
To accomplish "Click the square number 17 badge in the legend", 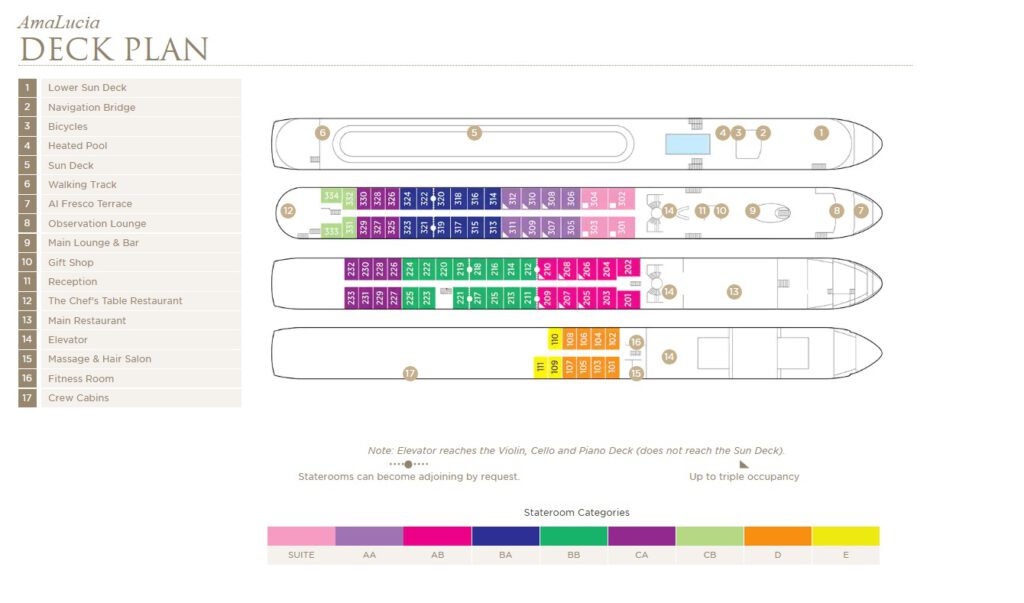I will click(x=27, y=397).
